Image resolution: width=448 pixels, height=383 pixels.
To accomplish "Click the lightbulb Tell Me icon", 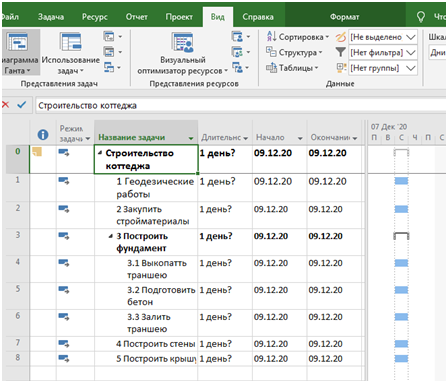I will [x=421, y=17].
